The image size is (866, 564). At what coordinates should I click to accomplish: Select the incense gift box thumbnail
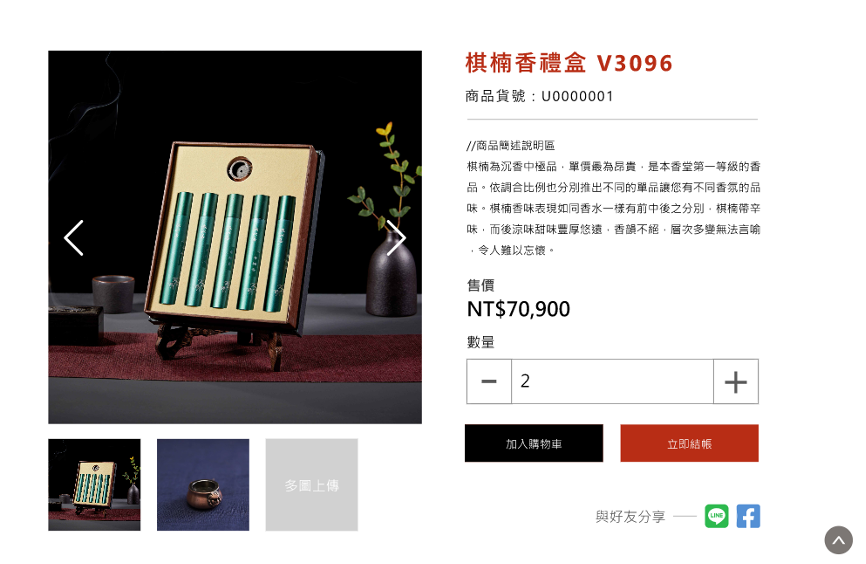pos(94,485)
